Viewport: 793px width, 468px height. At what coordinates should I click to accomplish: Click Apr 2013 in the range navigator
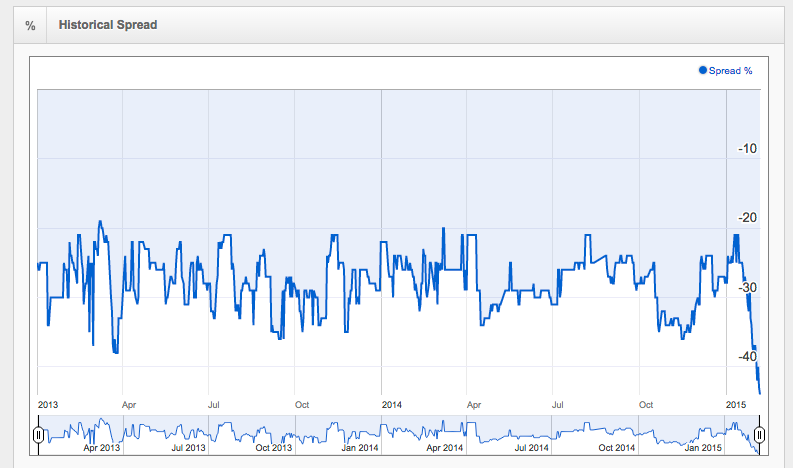point(102,448)
